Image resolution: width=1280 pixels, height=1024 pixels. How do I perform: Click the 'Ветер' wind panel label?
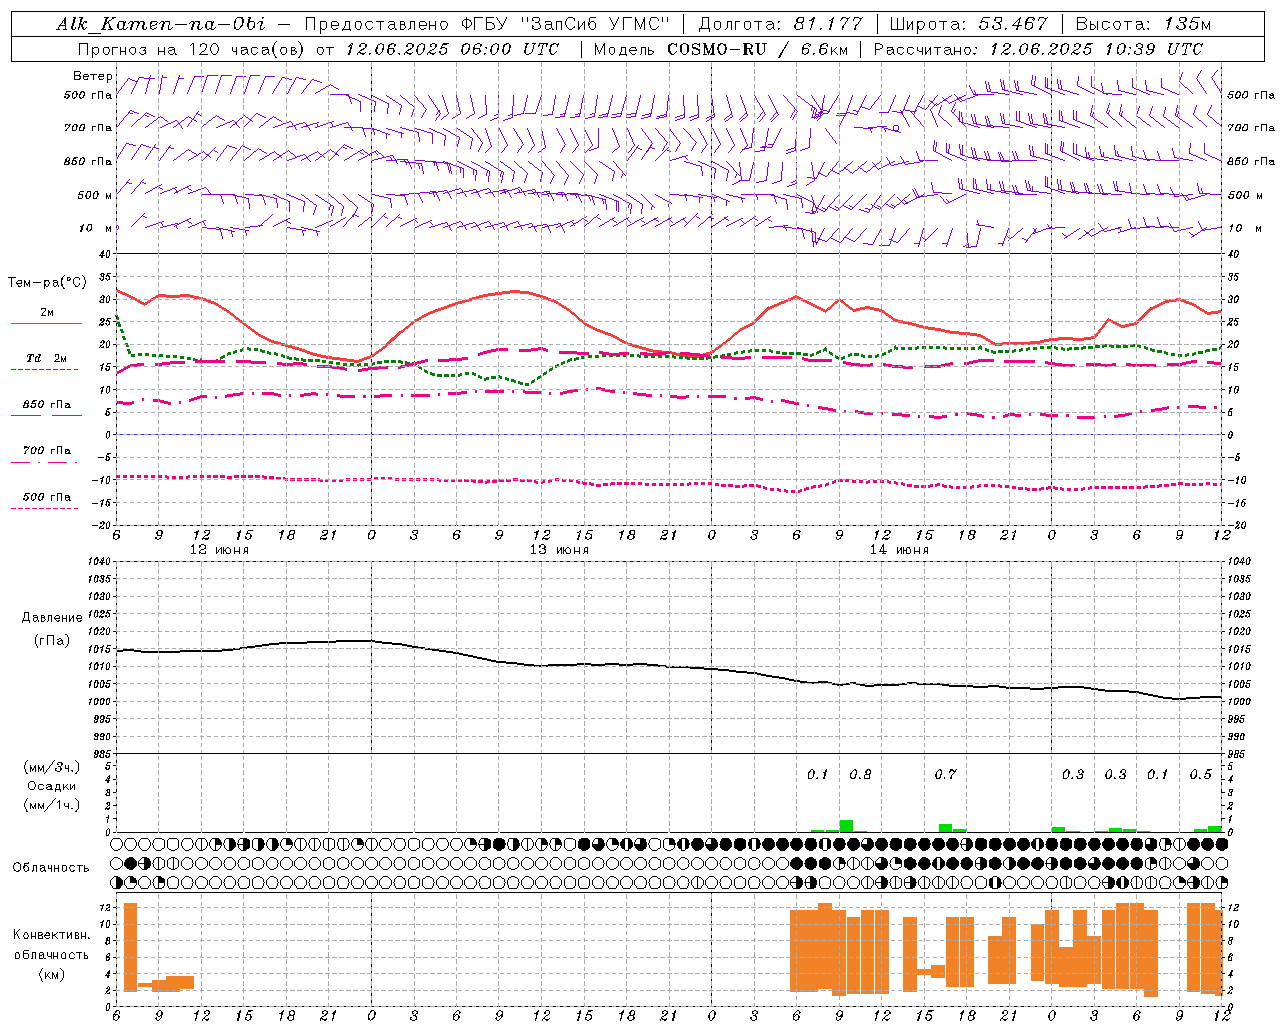click(x=93, y=76)
